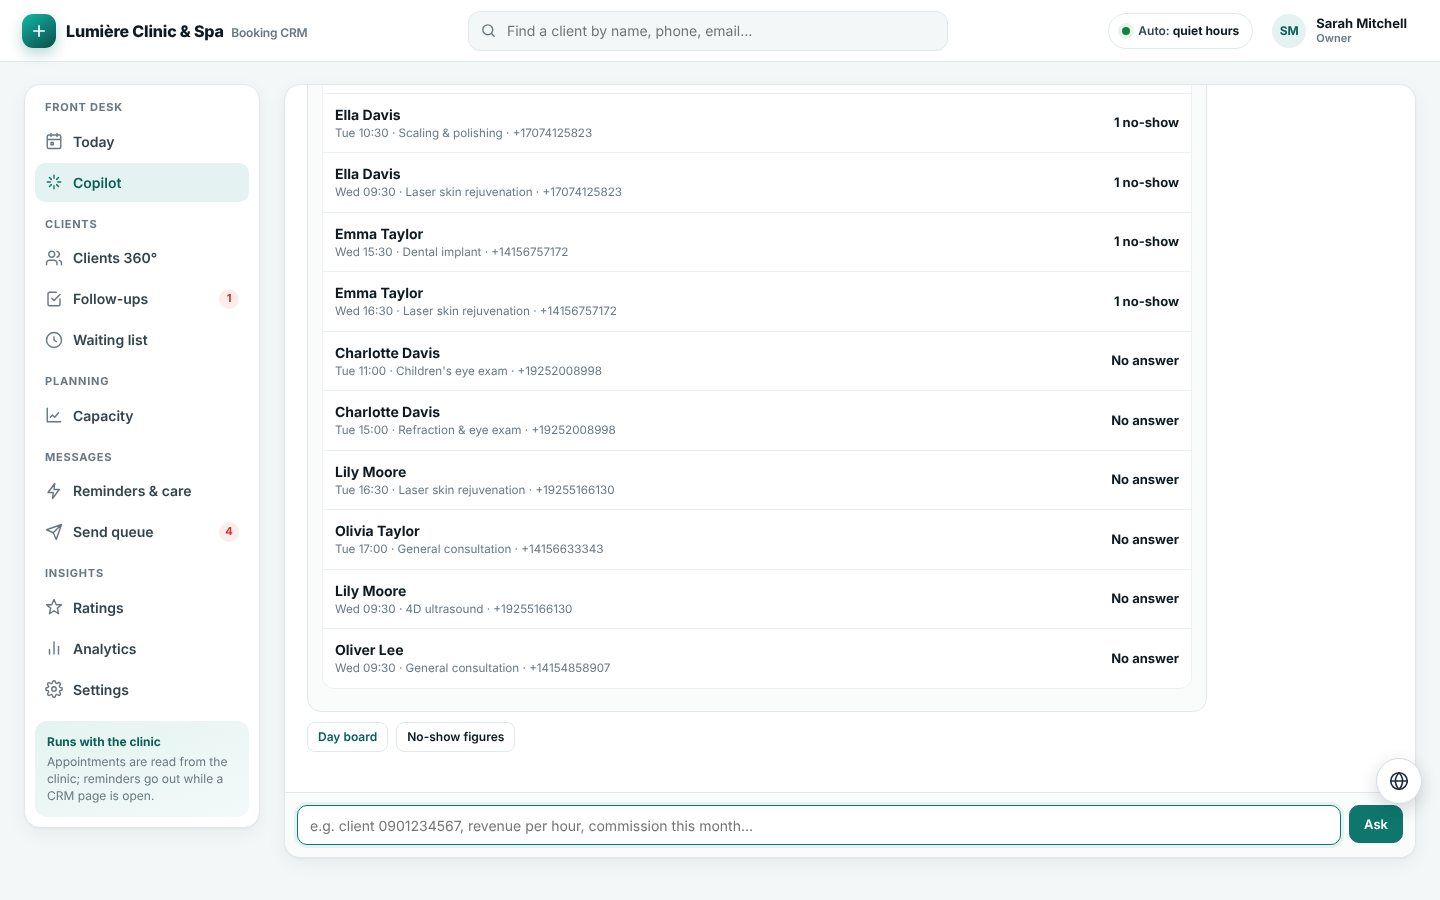This screenshot has width=1440, height=900.
Task: Click the globe language button
Action: click(x=1399, y=781)
